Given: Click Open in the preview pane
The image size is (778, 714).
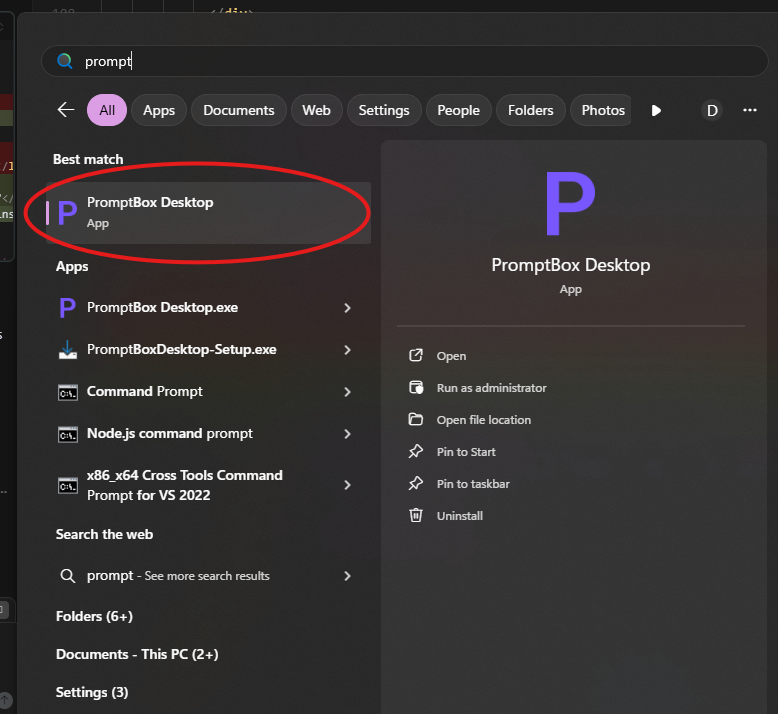Looking at the screenshot, I should (x=451, y=356).
